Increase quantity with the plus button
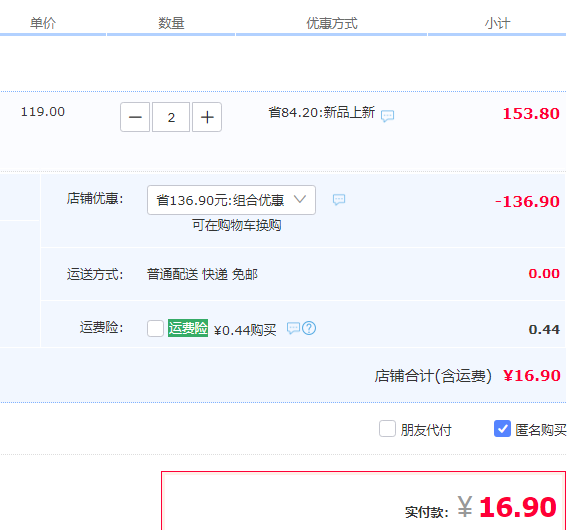Image resolution: width=579 pixels, height=530 pixels. pos(207,117)
